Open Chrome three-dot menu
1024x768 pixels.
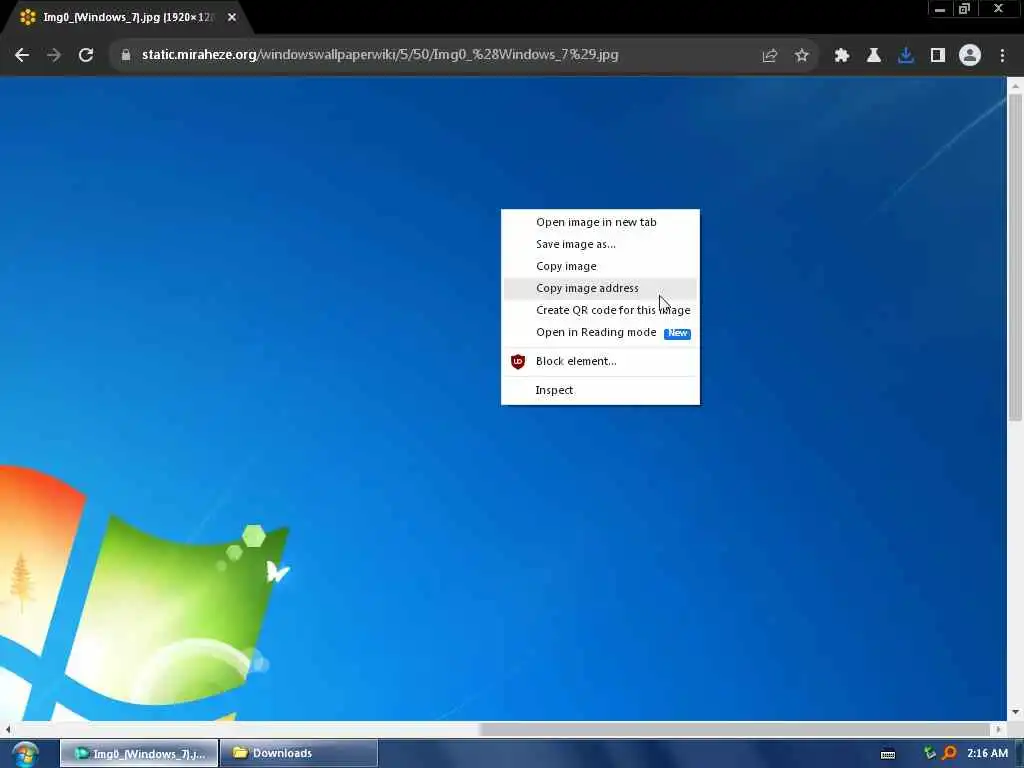[1002, 56]
